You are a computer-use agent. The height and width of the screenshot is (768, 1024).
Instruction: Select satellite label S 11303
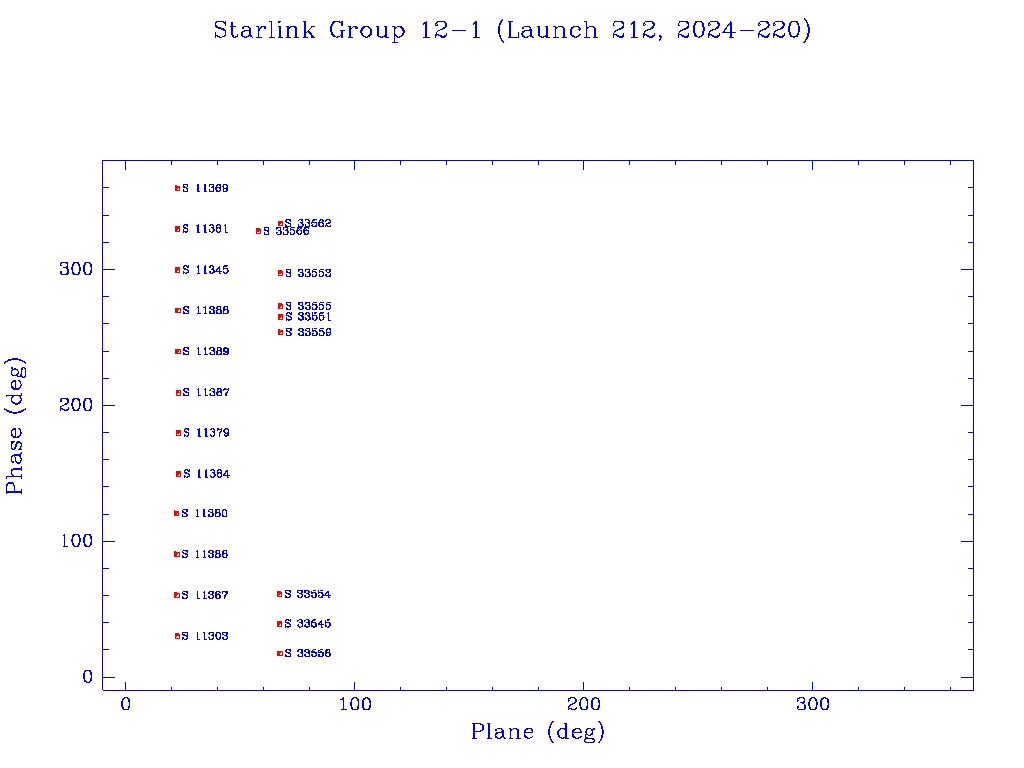tap(205, 636)
